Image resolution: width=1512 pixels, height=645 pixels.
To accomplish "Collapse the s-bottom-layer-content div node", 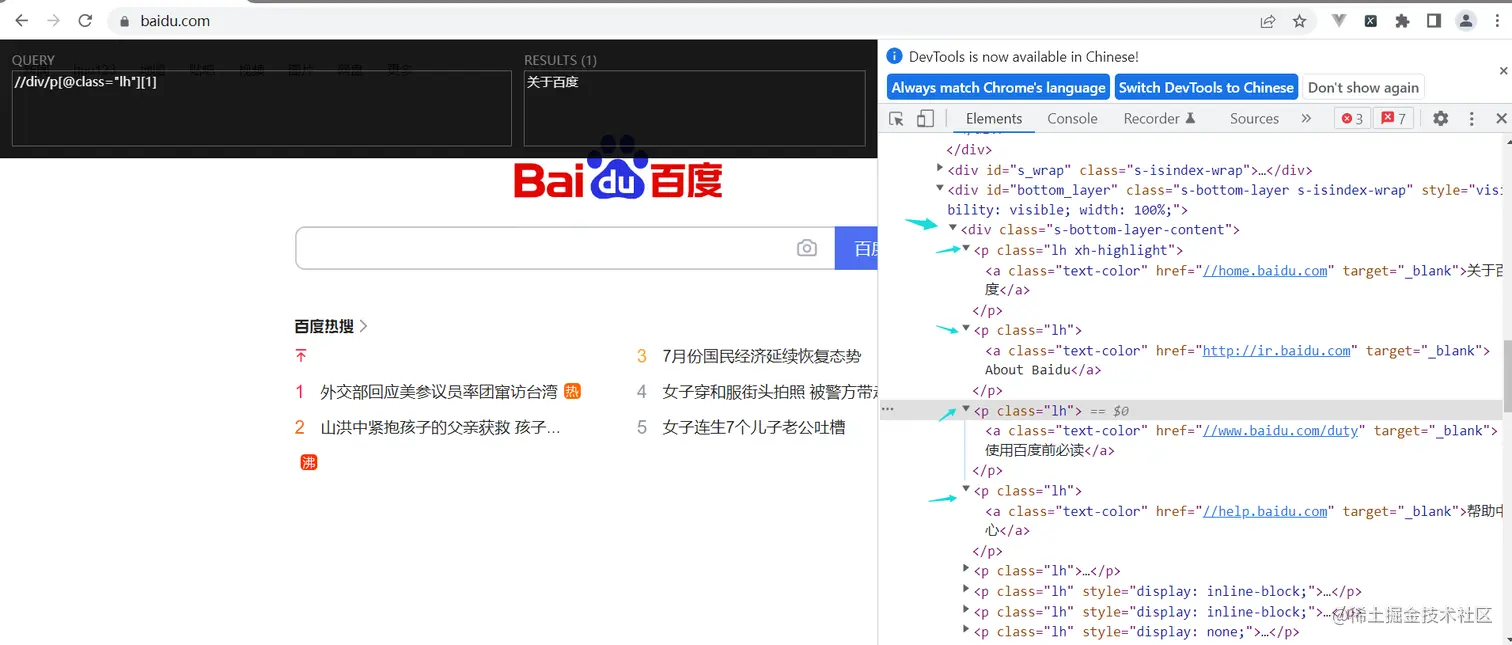I will [x=953, y=228].
